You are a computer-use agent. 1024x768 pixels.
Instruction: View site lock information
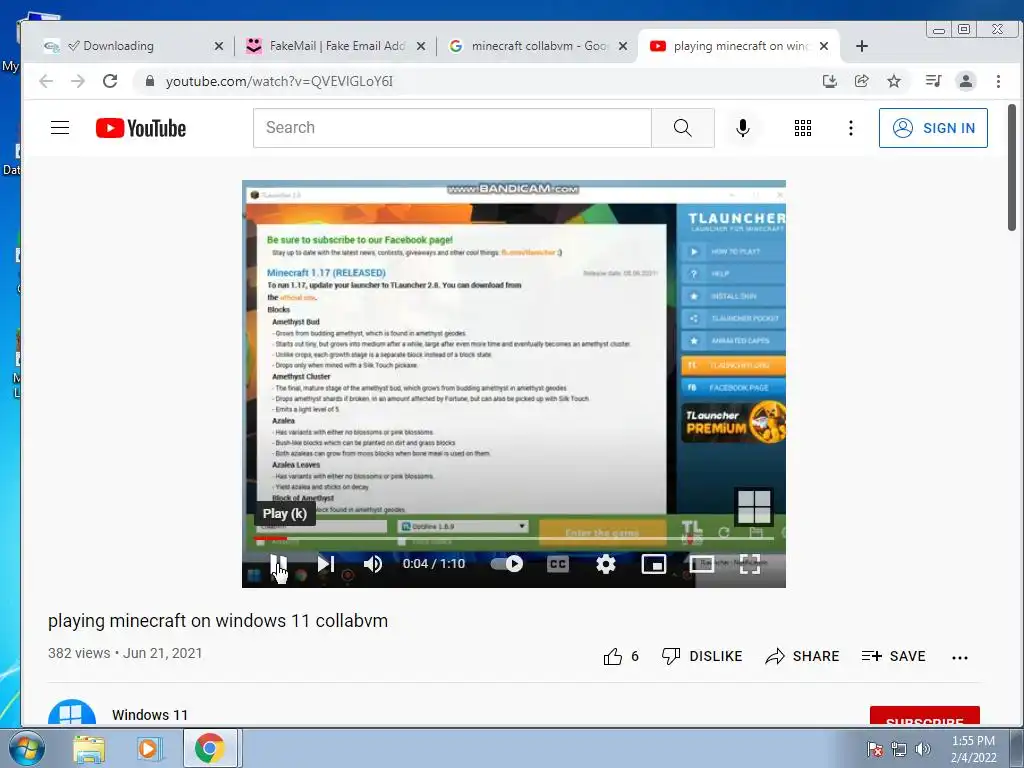150,81
